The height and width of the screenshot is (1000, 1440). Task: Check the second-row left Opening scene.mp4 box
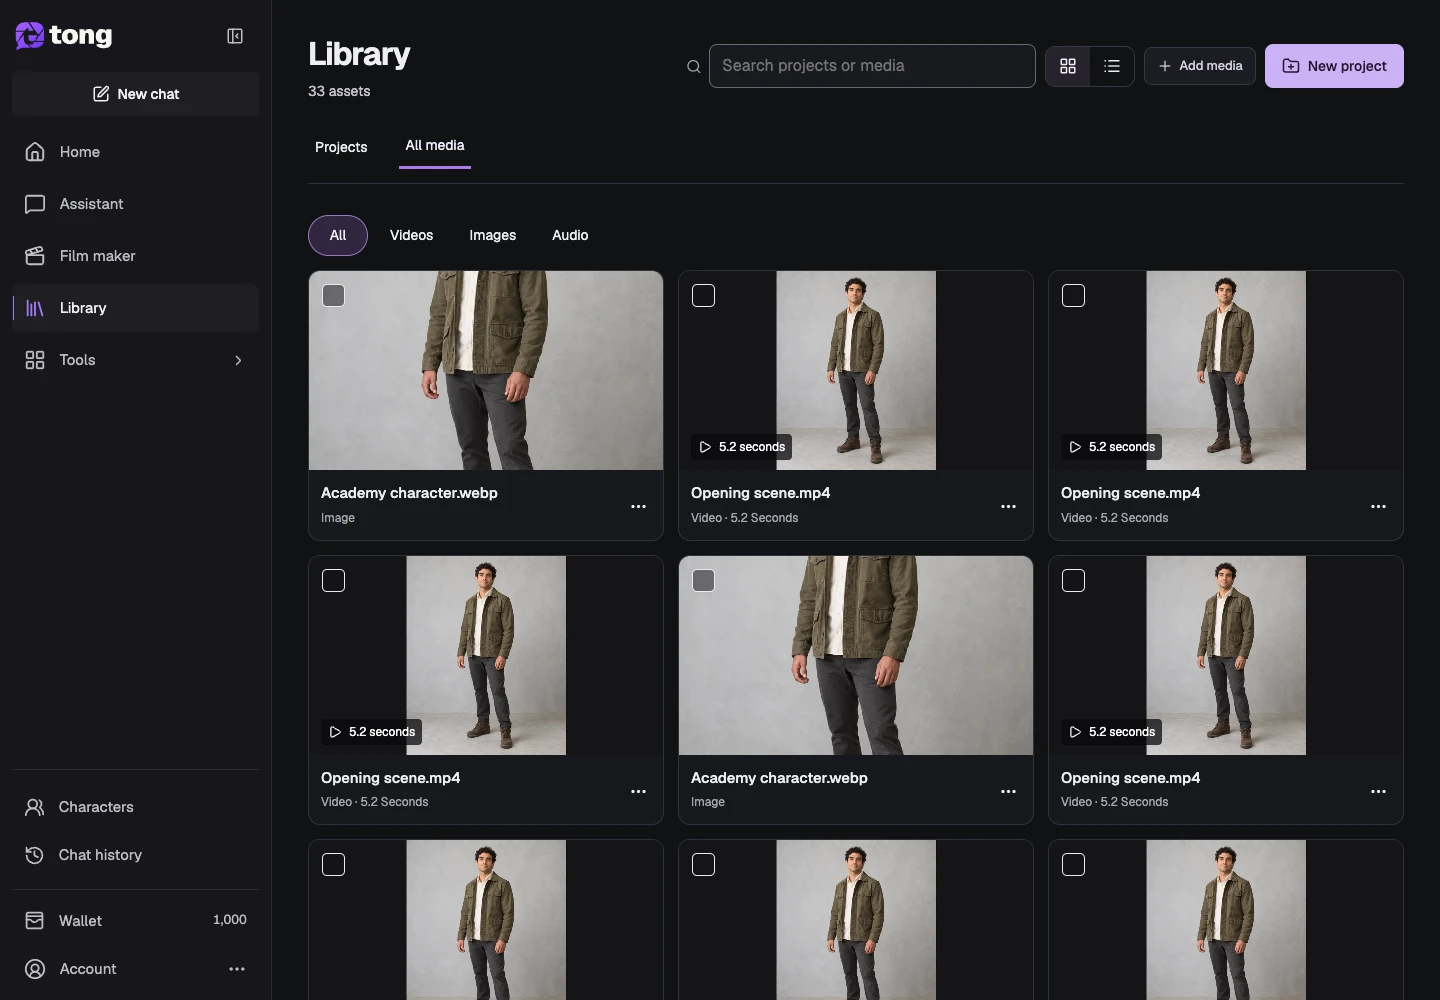pyautogui.click(x=334, y=581)
